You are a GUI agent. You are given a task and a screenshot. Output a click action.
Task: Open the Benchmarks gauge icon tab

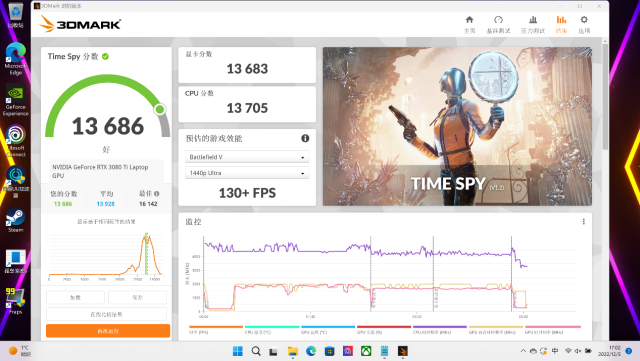click(498, 20)
